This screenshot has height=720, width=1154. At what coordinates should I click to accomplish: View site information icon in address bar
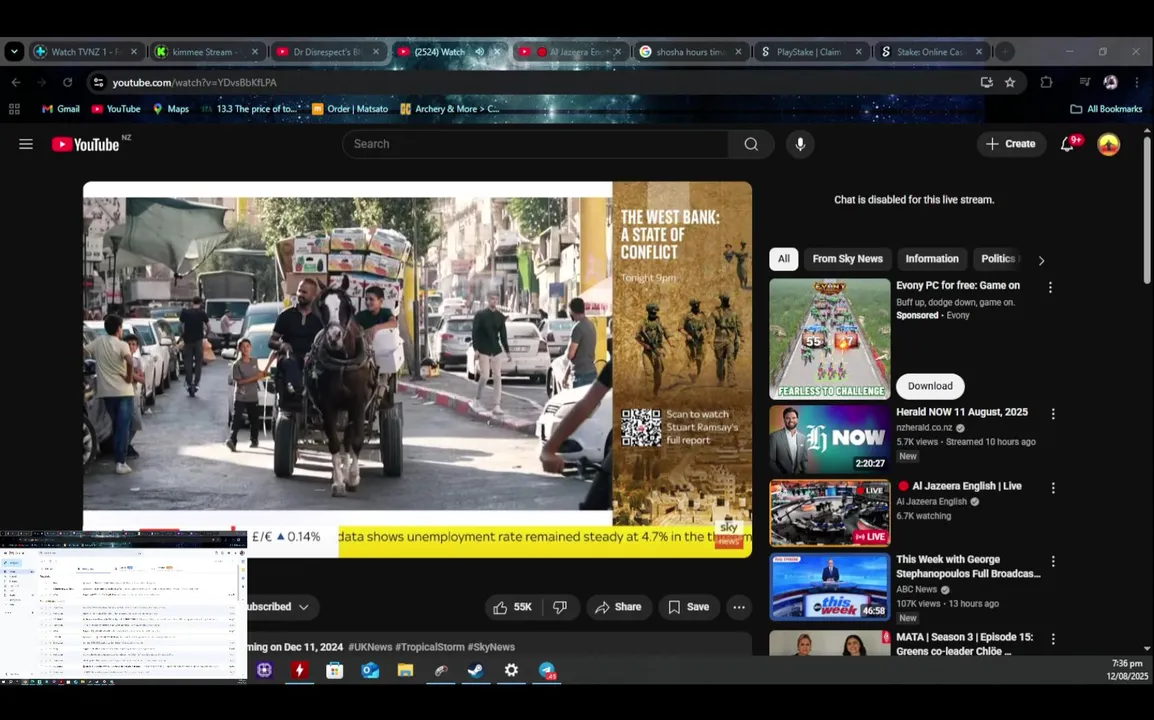[98, 82]
